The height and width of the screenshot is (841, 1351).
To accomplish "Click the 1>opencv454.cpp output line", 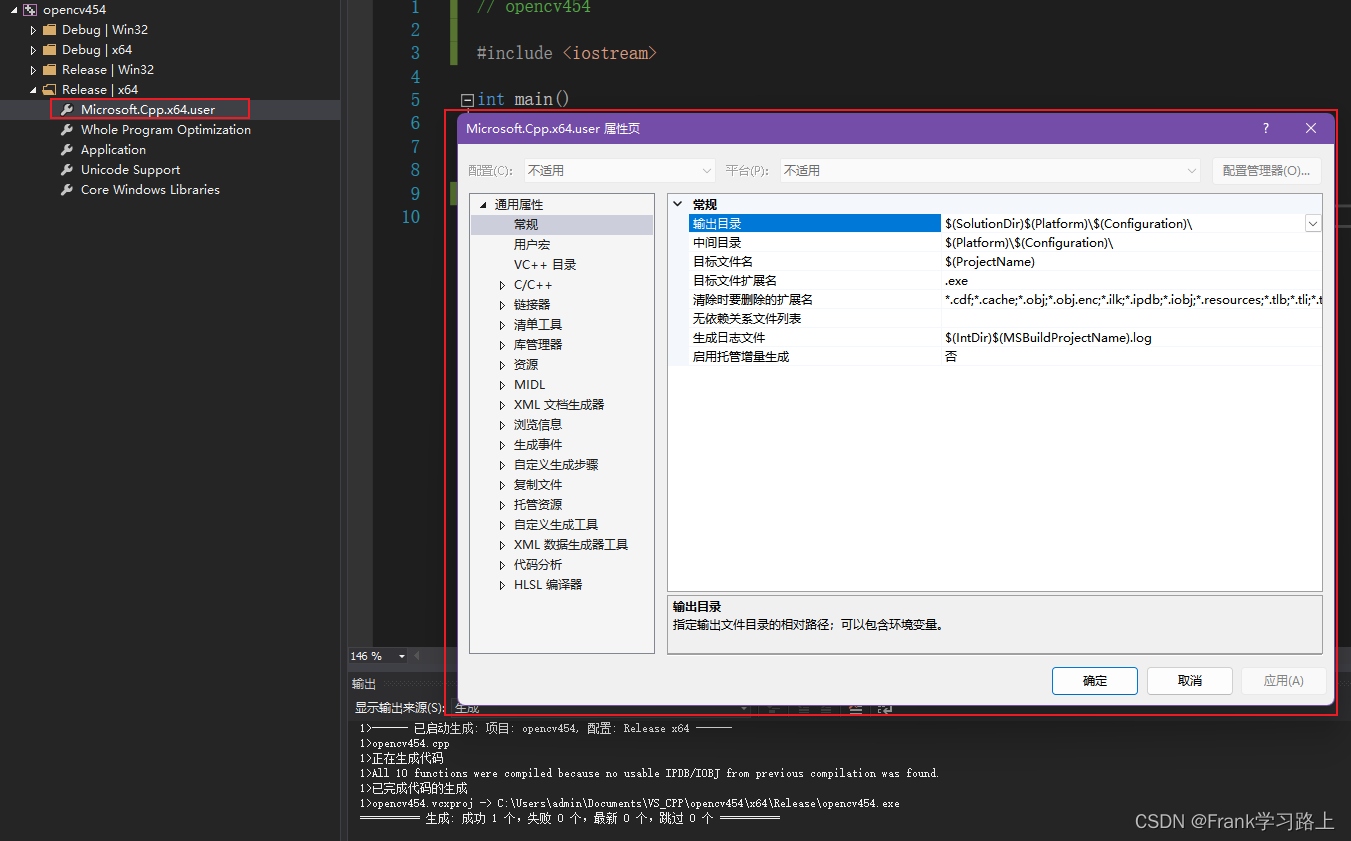I will click(x=404, y=744).
